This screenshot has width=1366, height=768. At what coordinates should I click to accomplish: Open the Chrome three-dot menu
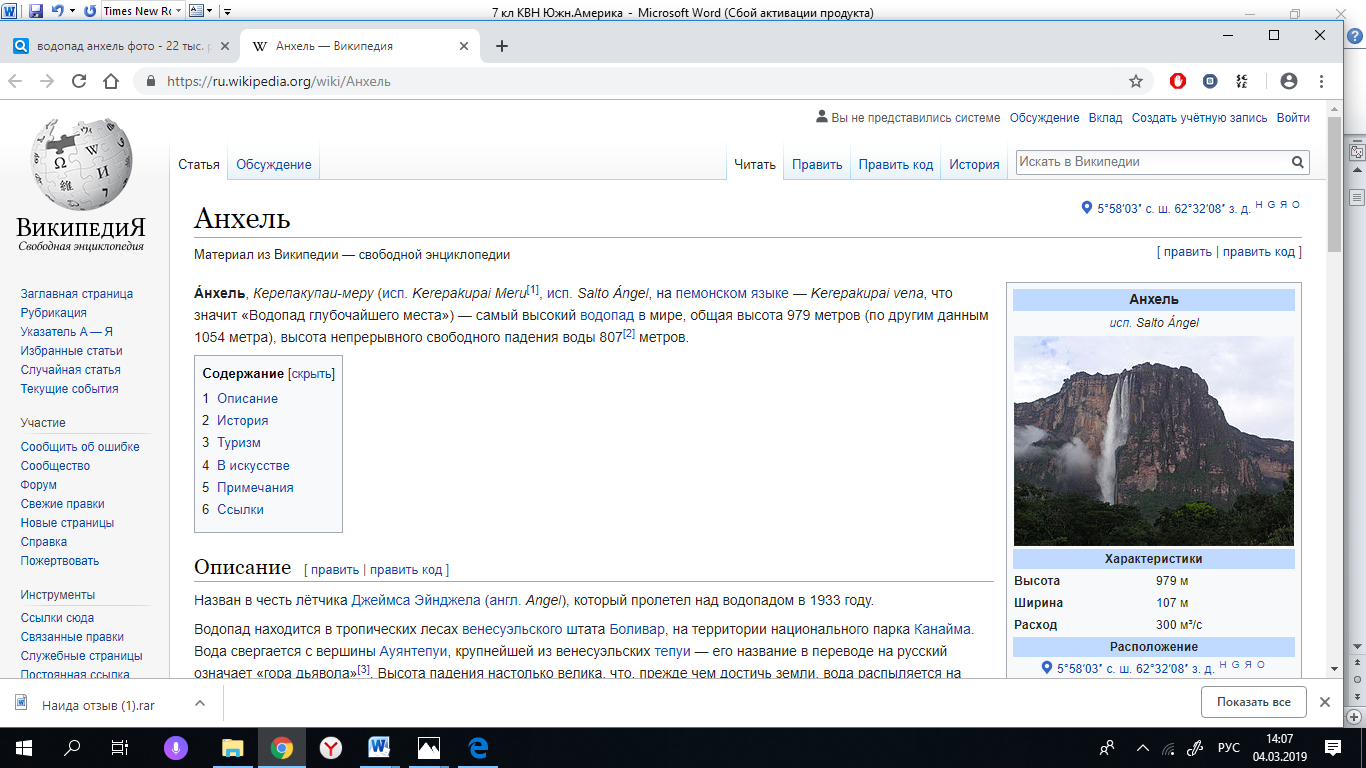[x=1321, y=81]
